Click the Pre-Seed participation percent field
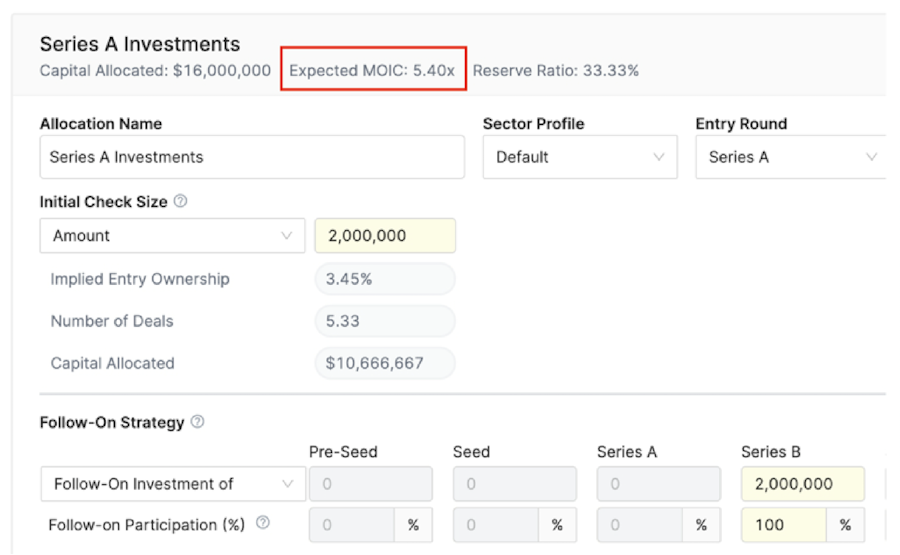Image resolution: width=900 pixels, height=555 pixels. [x=352, y=525]
